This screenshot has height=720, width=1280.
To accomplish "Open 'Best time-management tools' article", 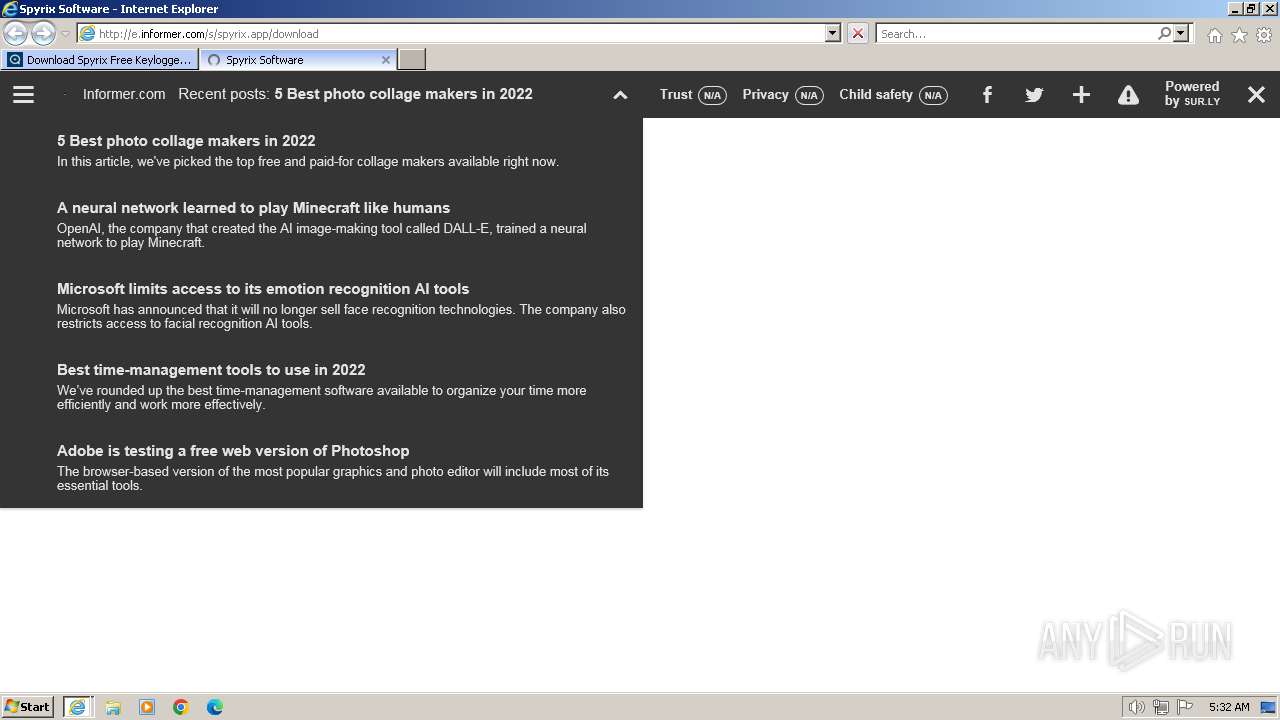I will [x=211, y=370].
